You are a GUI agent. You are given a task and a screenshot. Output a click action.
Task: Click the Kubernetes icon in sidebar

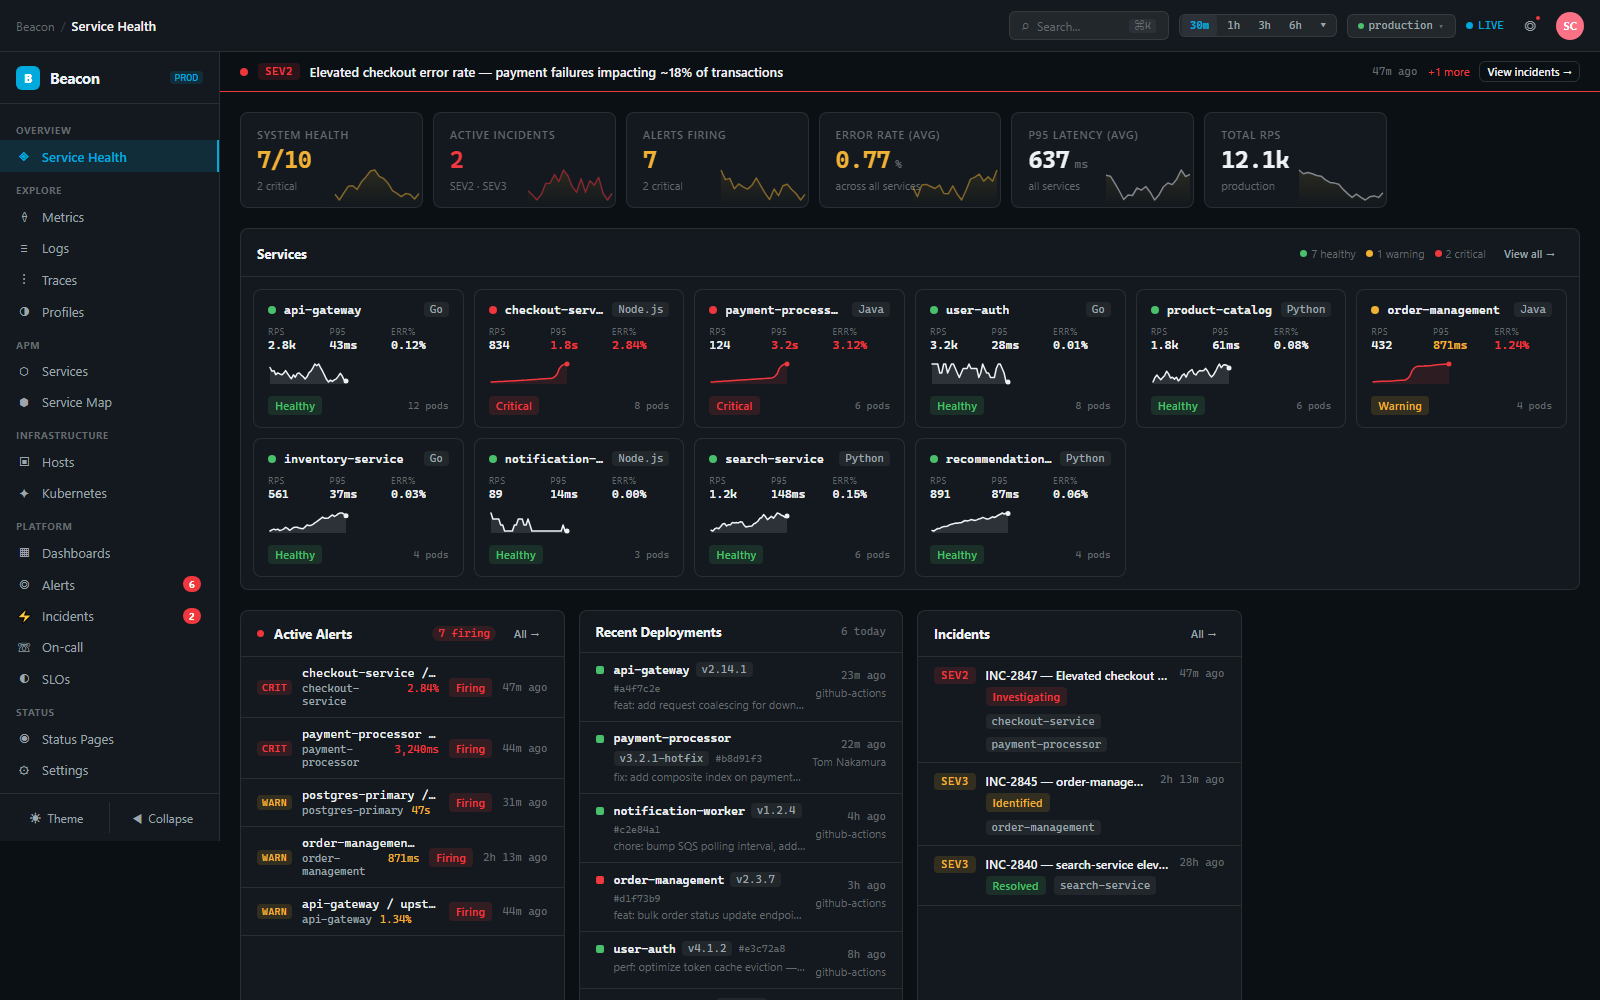click(x=24, y=493)
